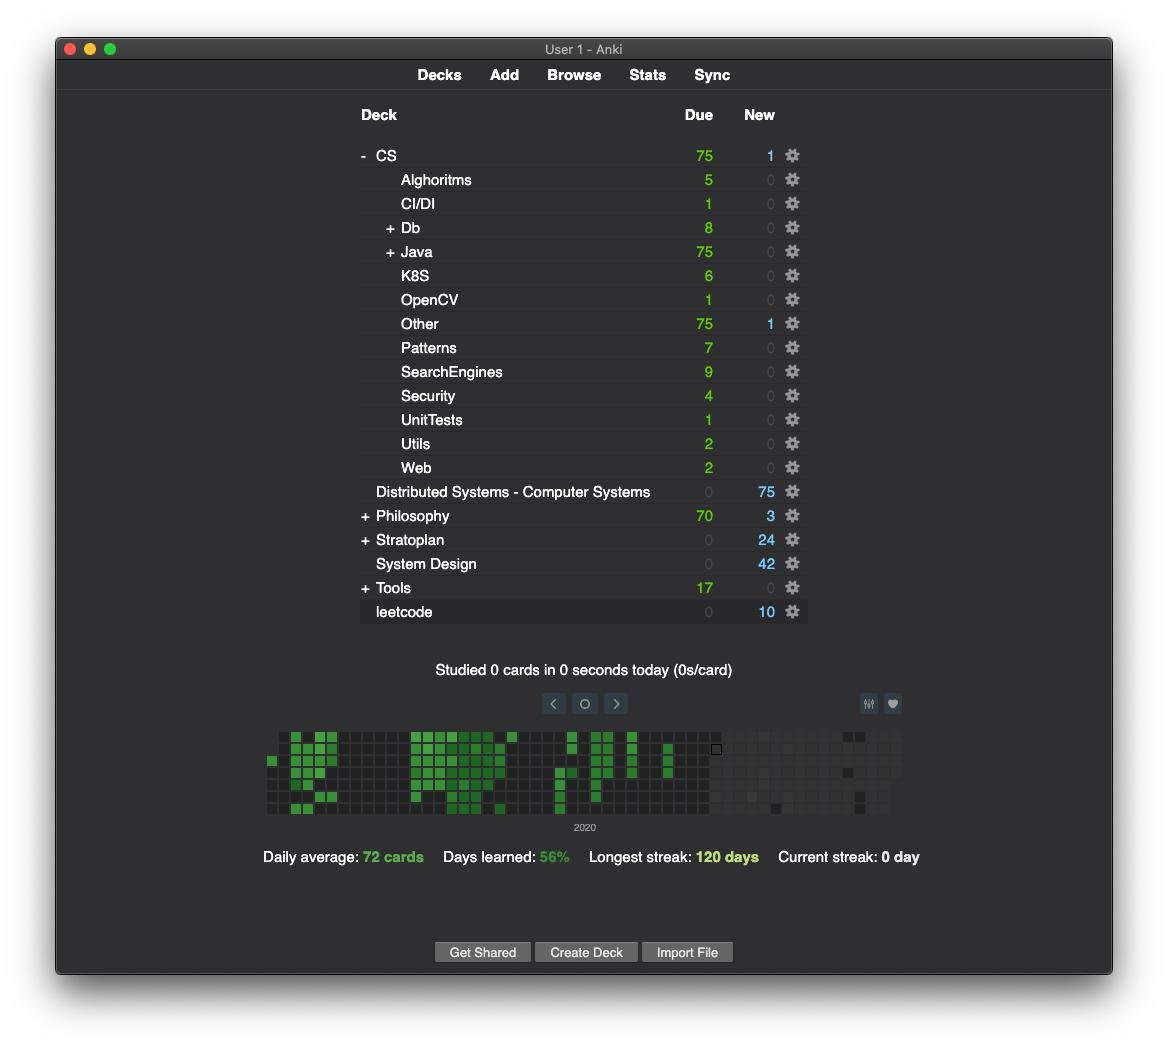The image size is (1168, 1048).
Task: Expand the Db subdeck
Action: coord(390,228)
